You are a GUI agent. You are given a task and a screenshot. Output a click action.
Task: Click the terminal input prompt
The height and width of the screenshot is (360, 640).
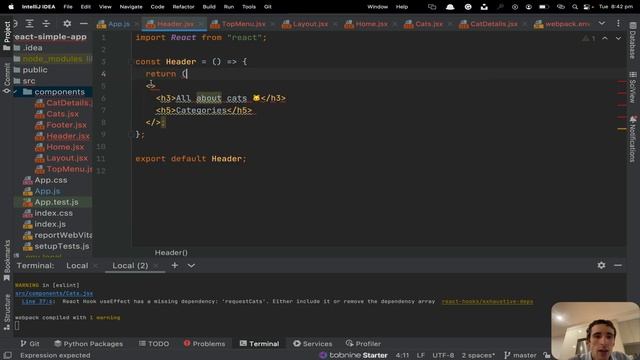(x=17, y=326)
